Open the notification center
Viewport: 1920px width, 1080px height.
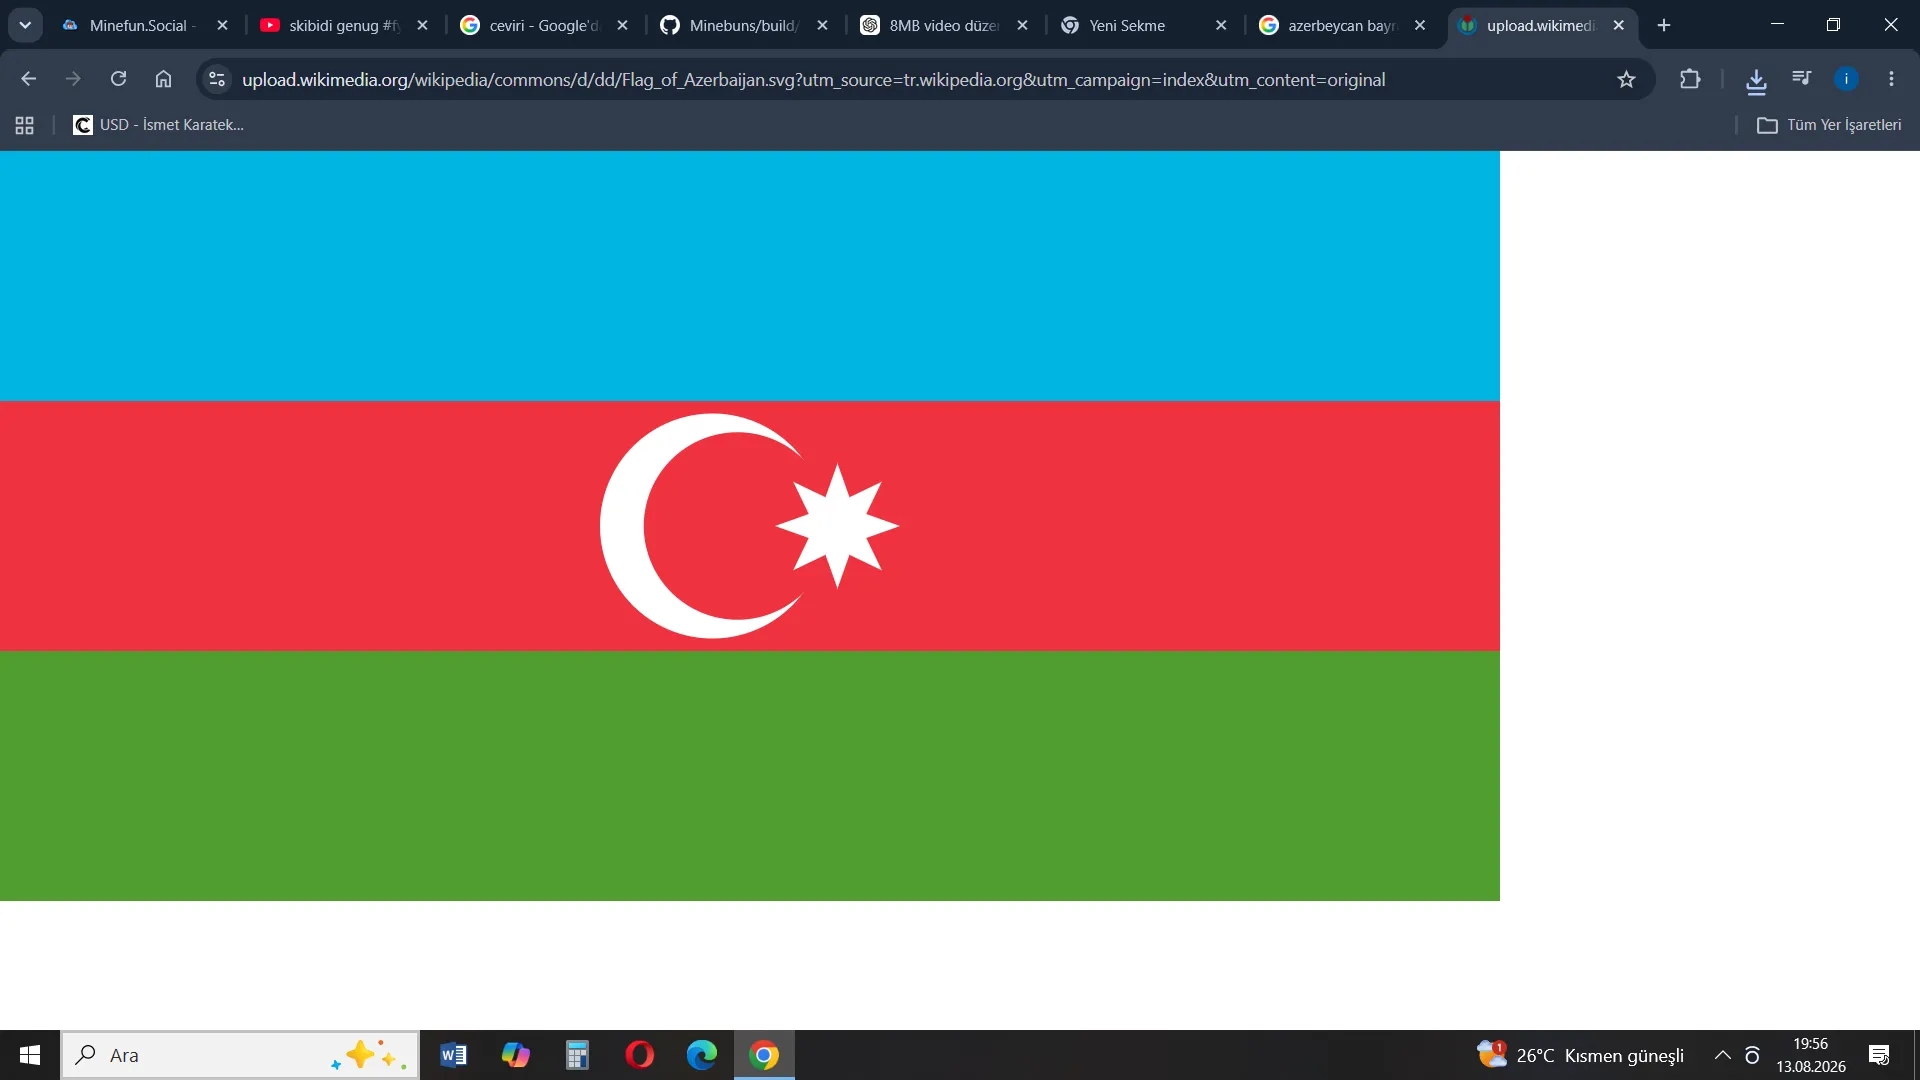point(1879,1055)
